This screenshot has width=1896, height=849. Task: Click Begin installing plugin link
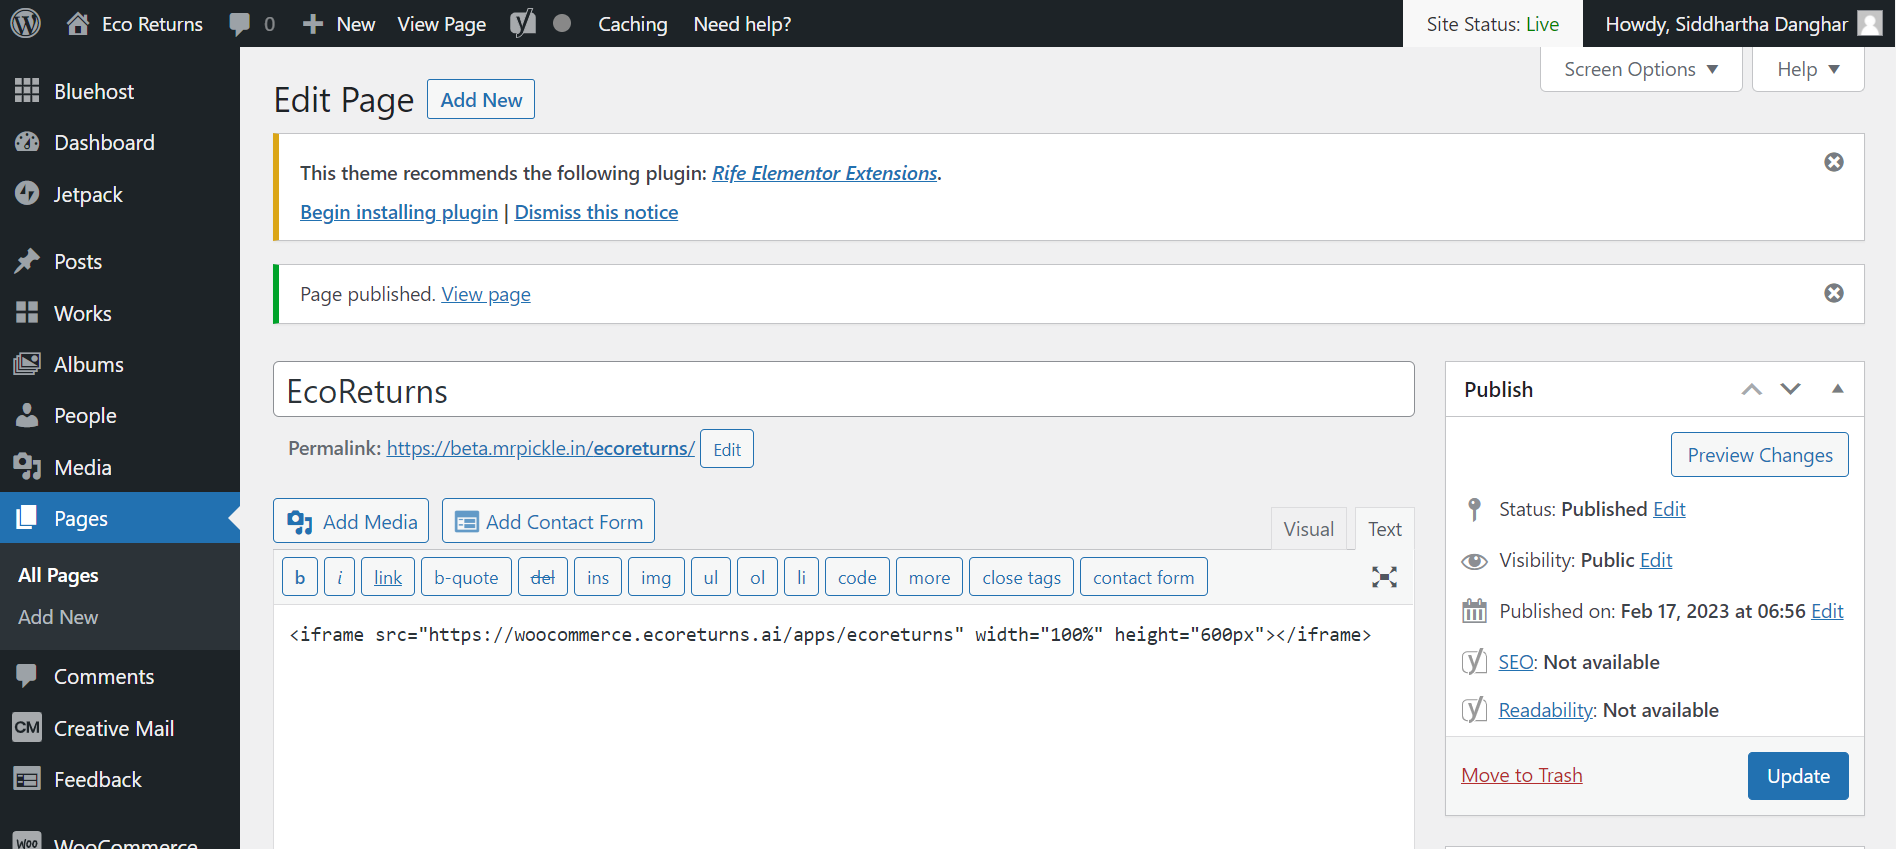(399, 212)
